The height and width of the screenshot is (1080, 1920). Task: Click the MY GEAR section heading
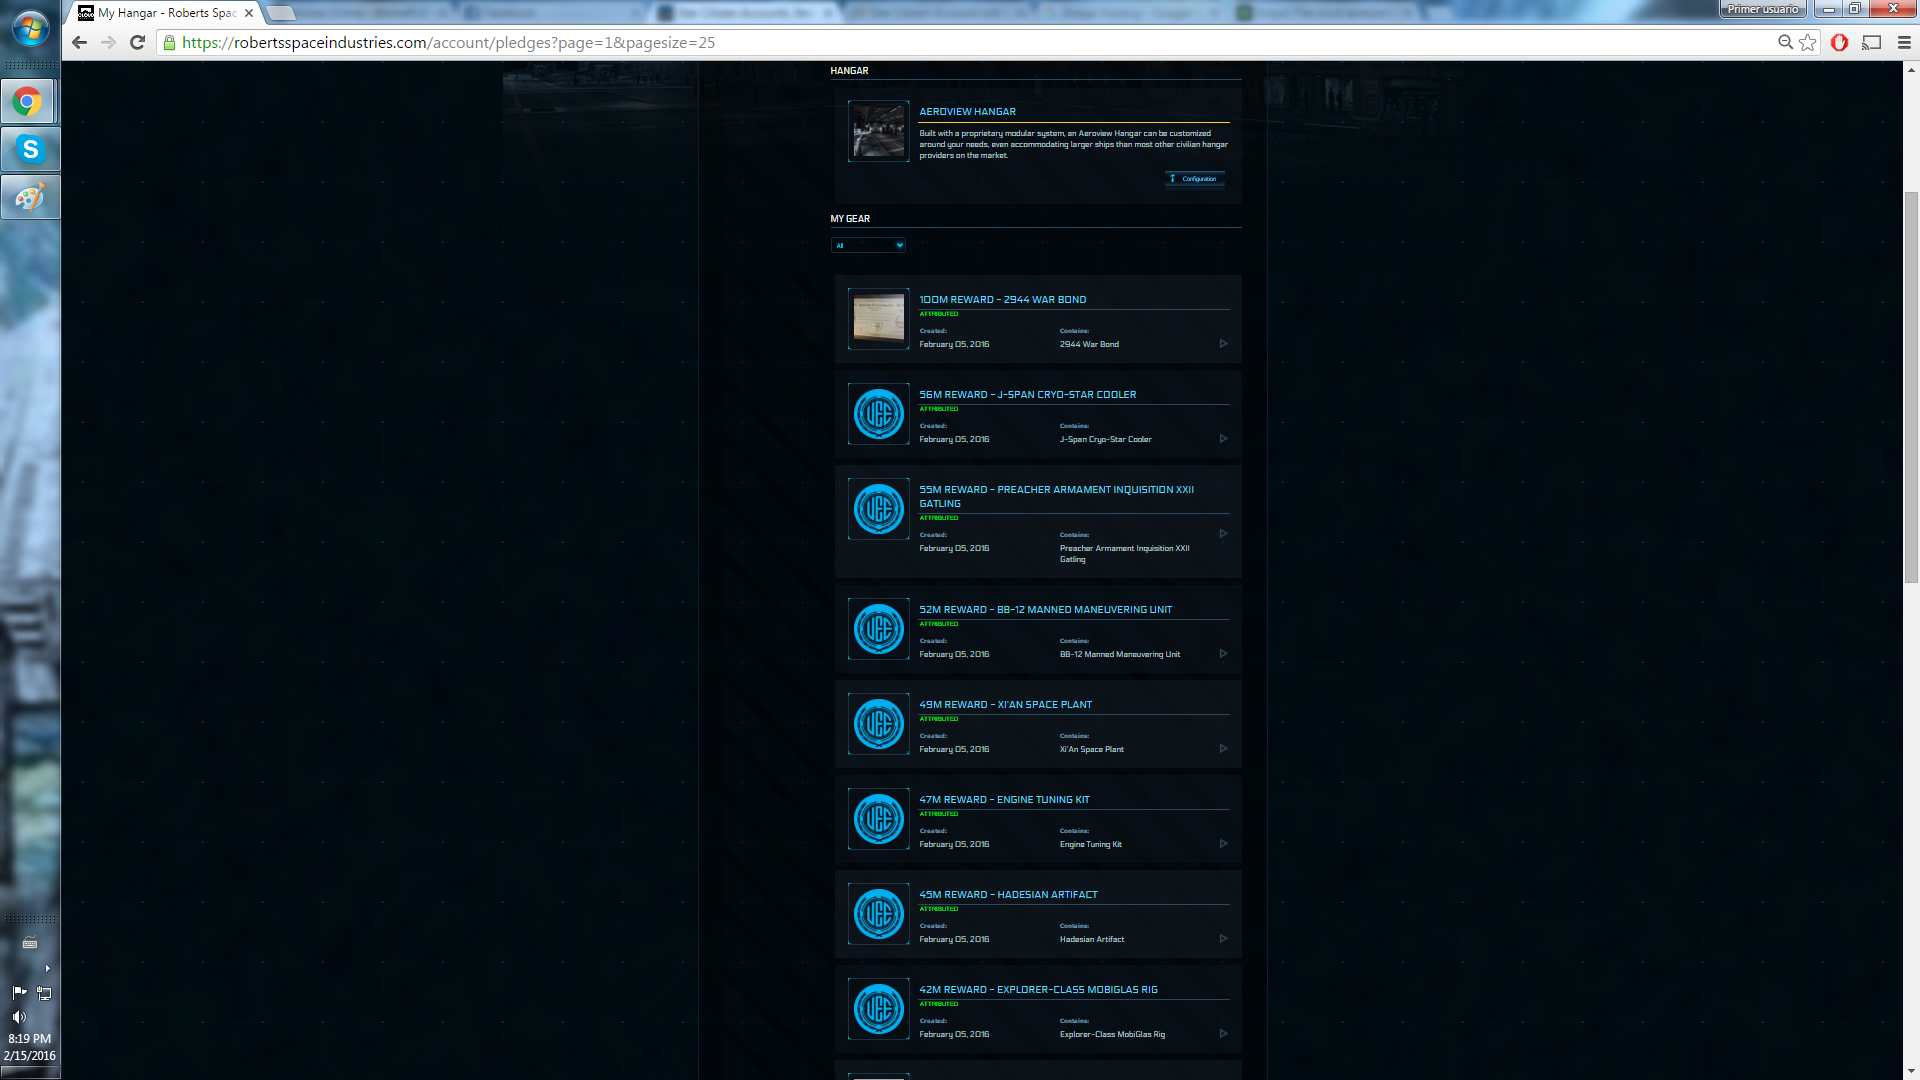tap(850, 219)
